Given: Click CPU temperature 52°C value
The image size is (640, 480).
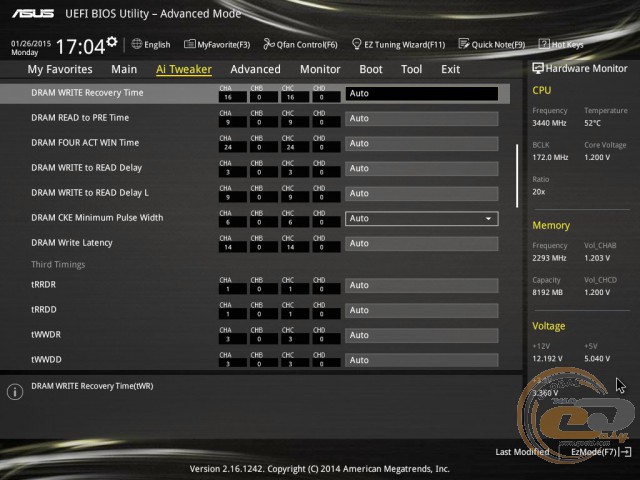Looking at the screenshot, I should (593, 123).
